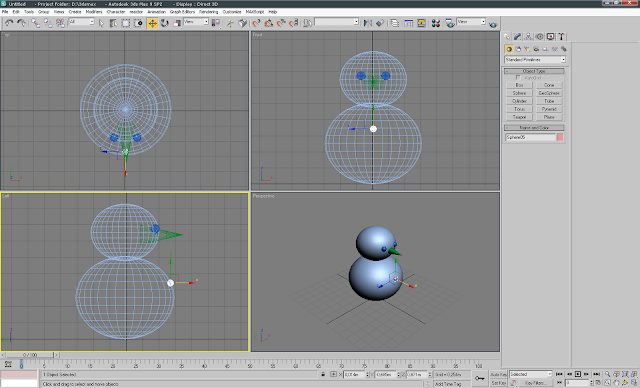Open the Utilities hammer panel icon
This screenshot has width=640, height=388.
[561, 37]
